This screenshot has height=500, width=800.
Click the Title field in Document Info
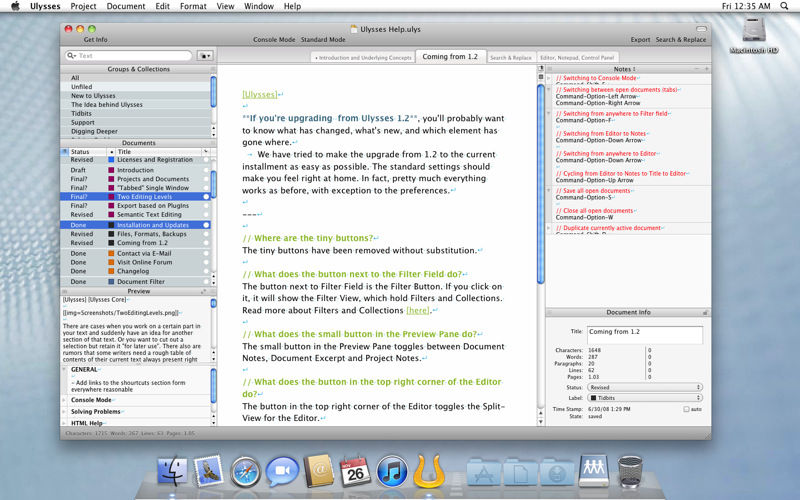tap(645, 335)
